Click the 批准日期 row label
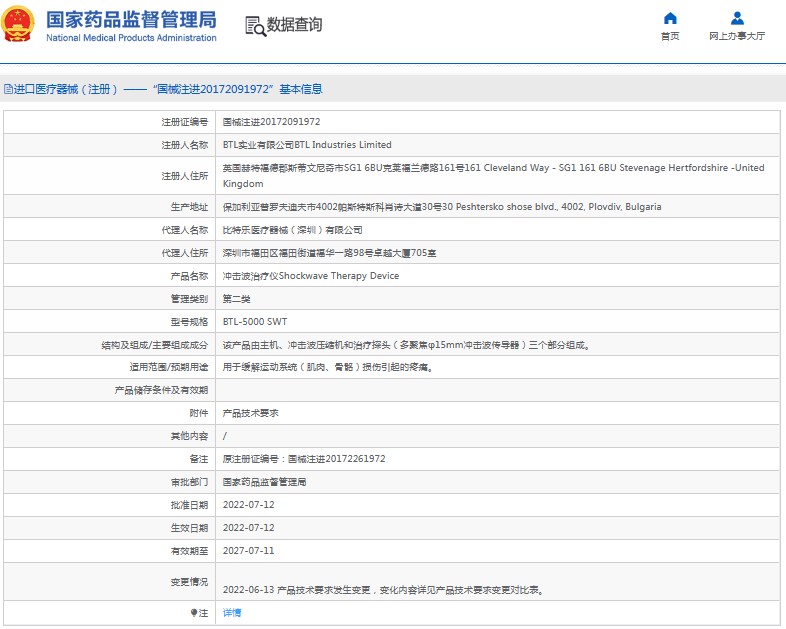 point(189,505)
